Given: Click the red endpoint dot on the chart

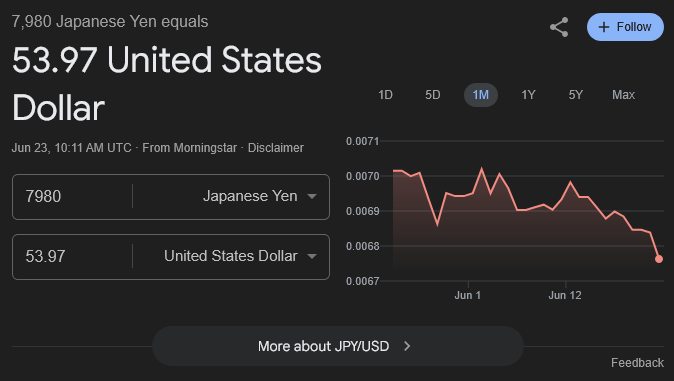Looking at the screenshot, I should pos(659,259).
